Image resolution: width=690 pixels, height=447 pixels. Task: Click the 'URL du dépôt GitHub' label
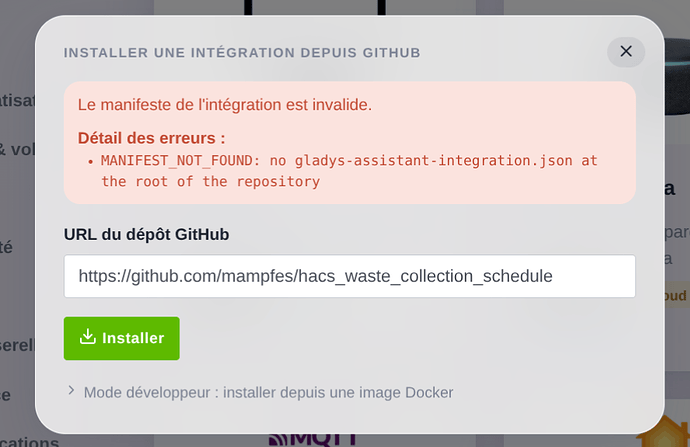pos(147,234)
